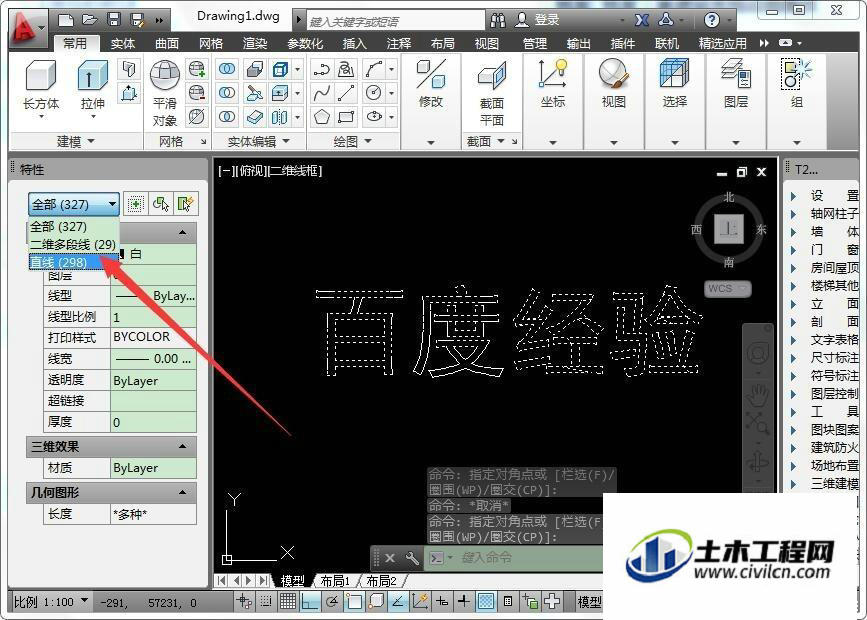Click the mesh smooth-less icon with red minus
867x620 pixels.
pyautogui.click(x=197, y=93)
